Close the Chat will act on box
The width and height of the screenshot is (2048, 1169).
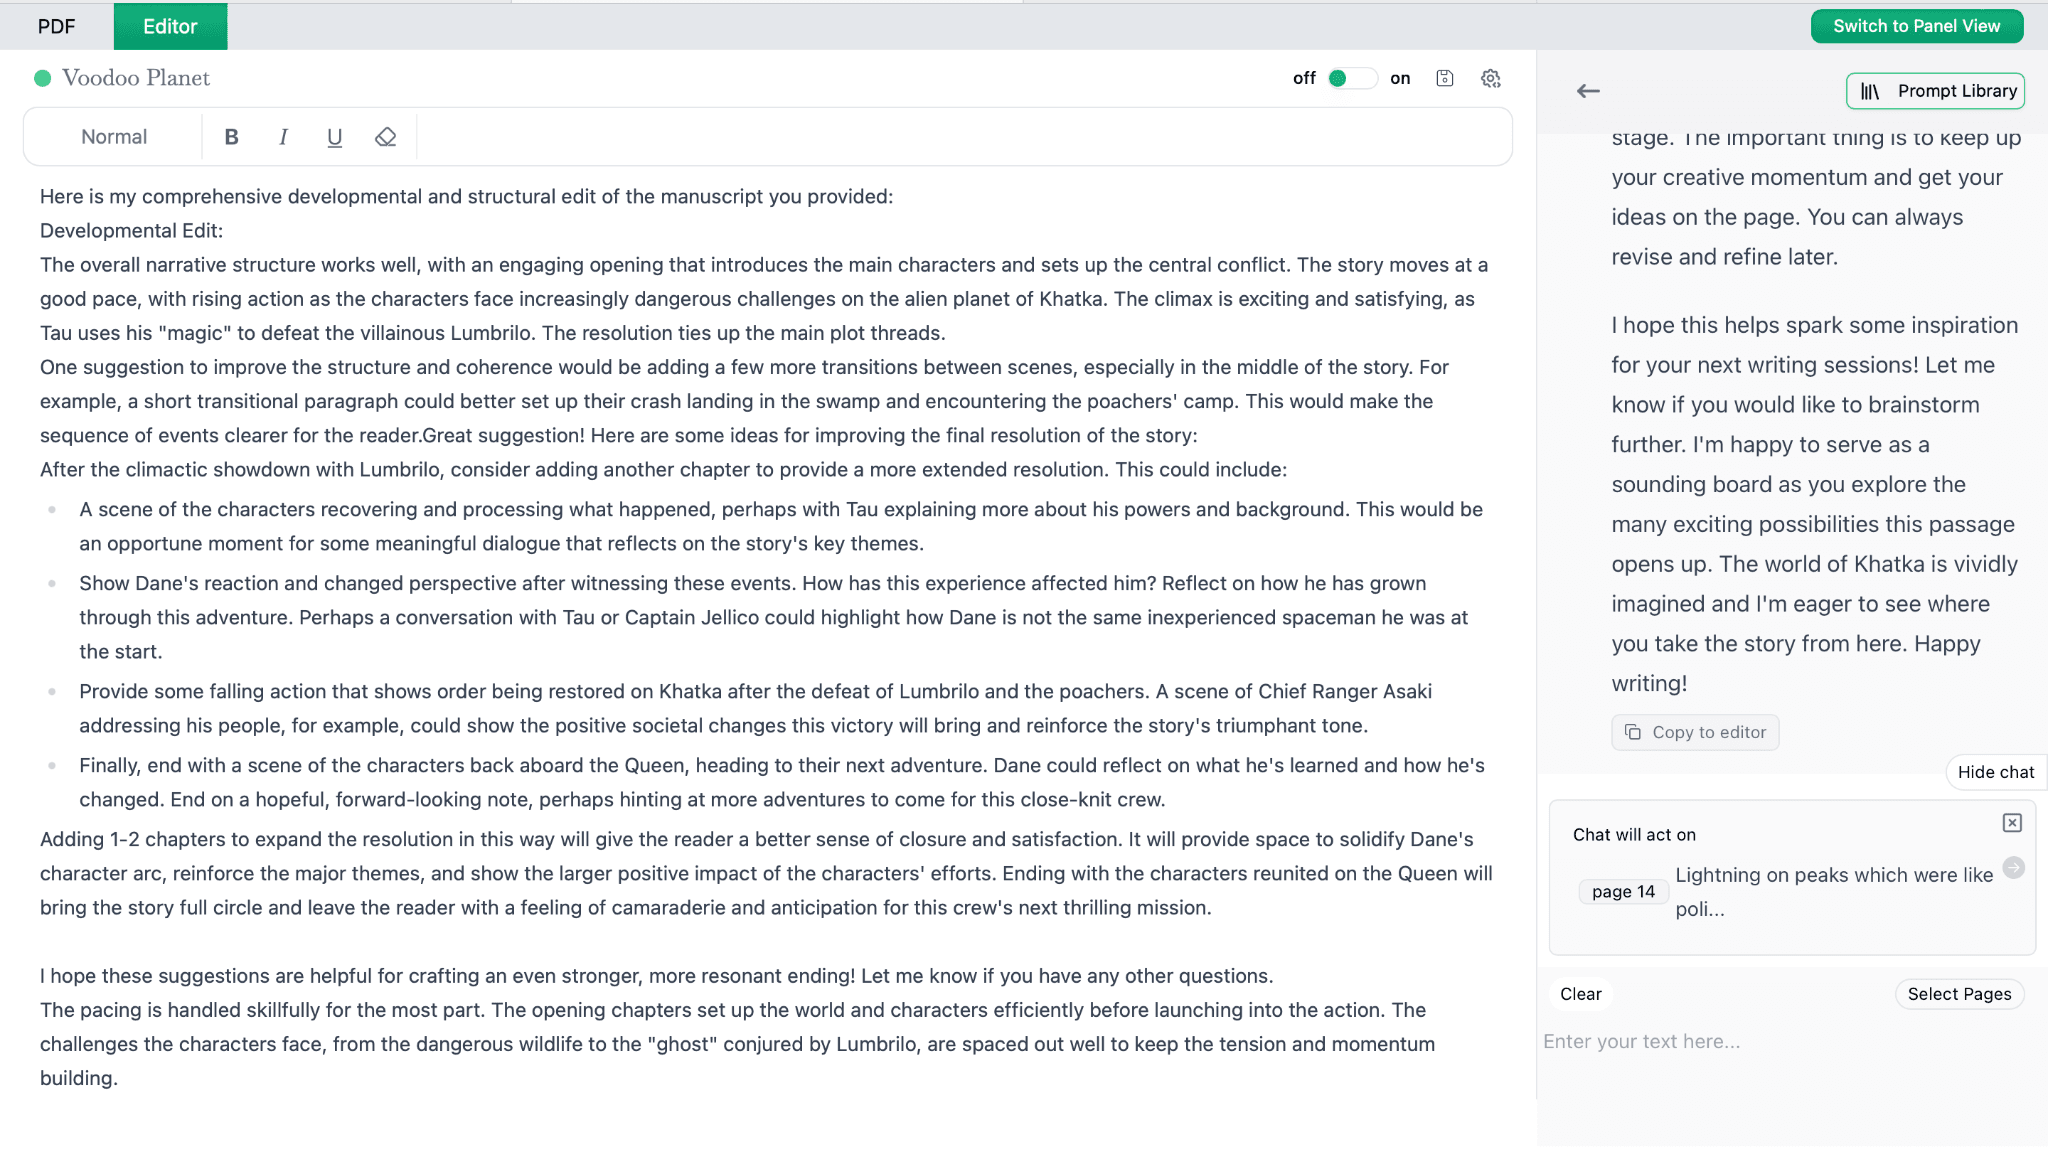(2013, 822)
